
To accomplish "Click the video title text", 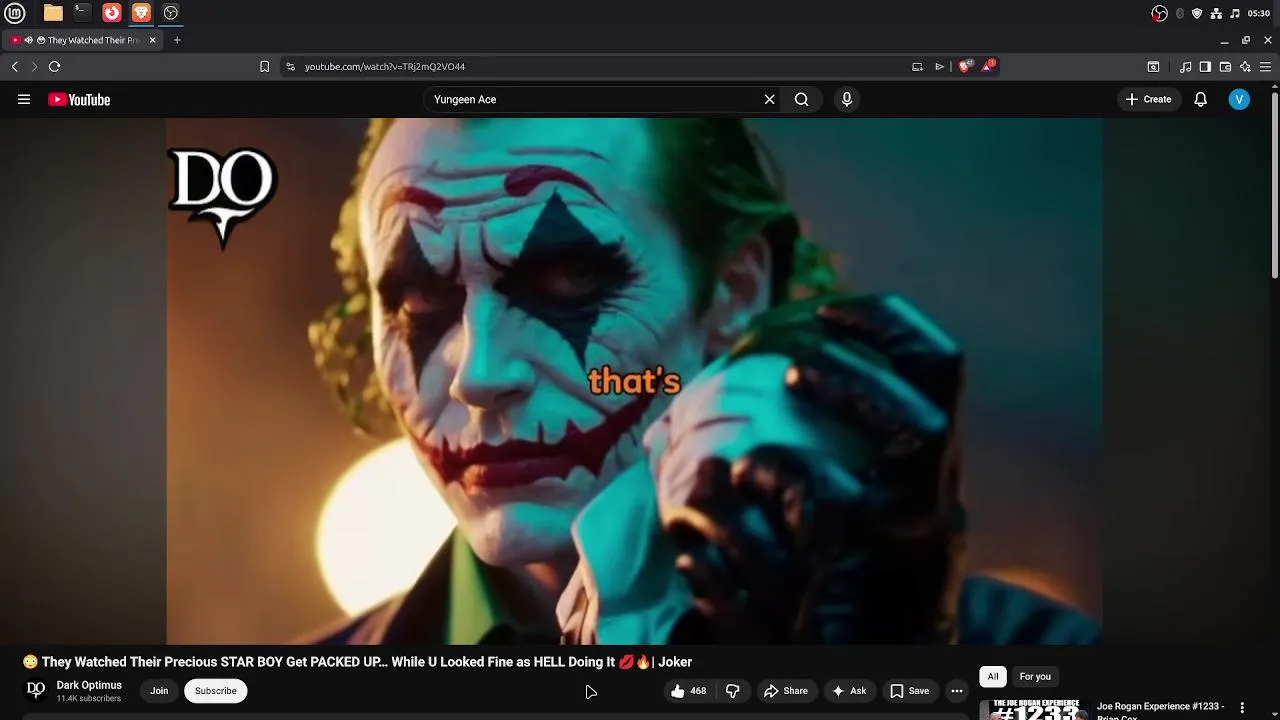I will click(357, 662).
